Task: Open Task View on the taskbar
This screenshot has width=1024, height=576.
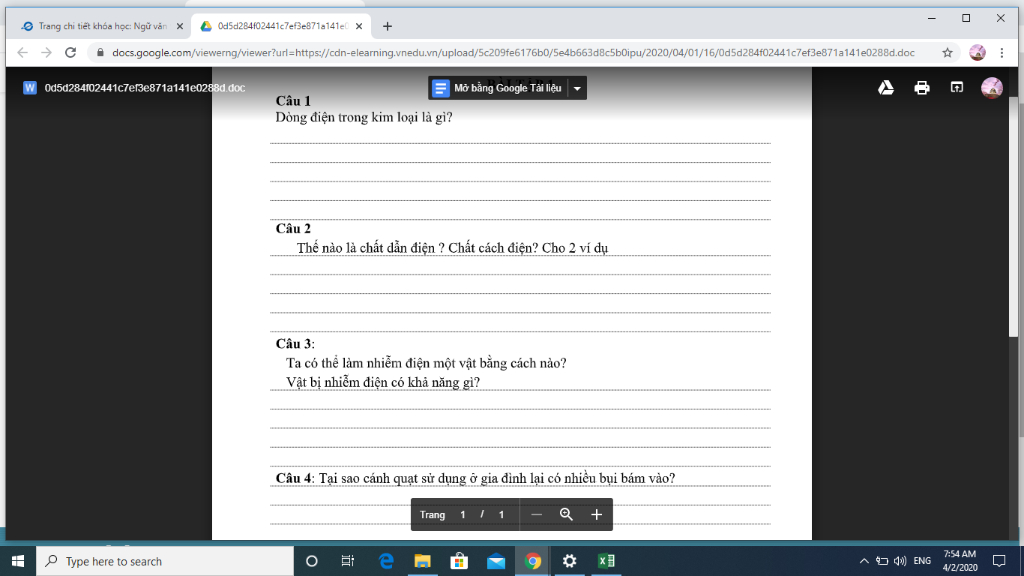Action: pos(347,561)
